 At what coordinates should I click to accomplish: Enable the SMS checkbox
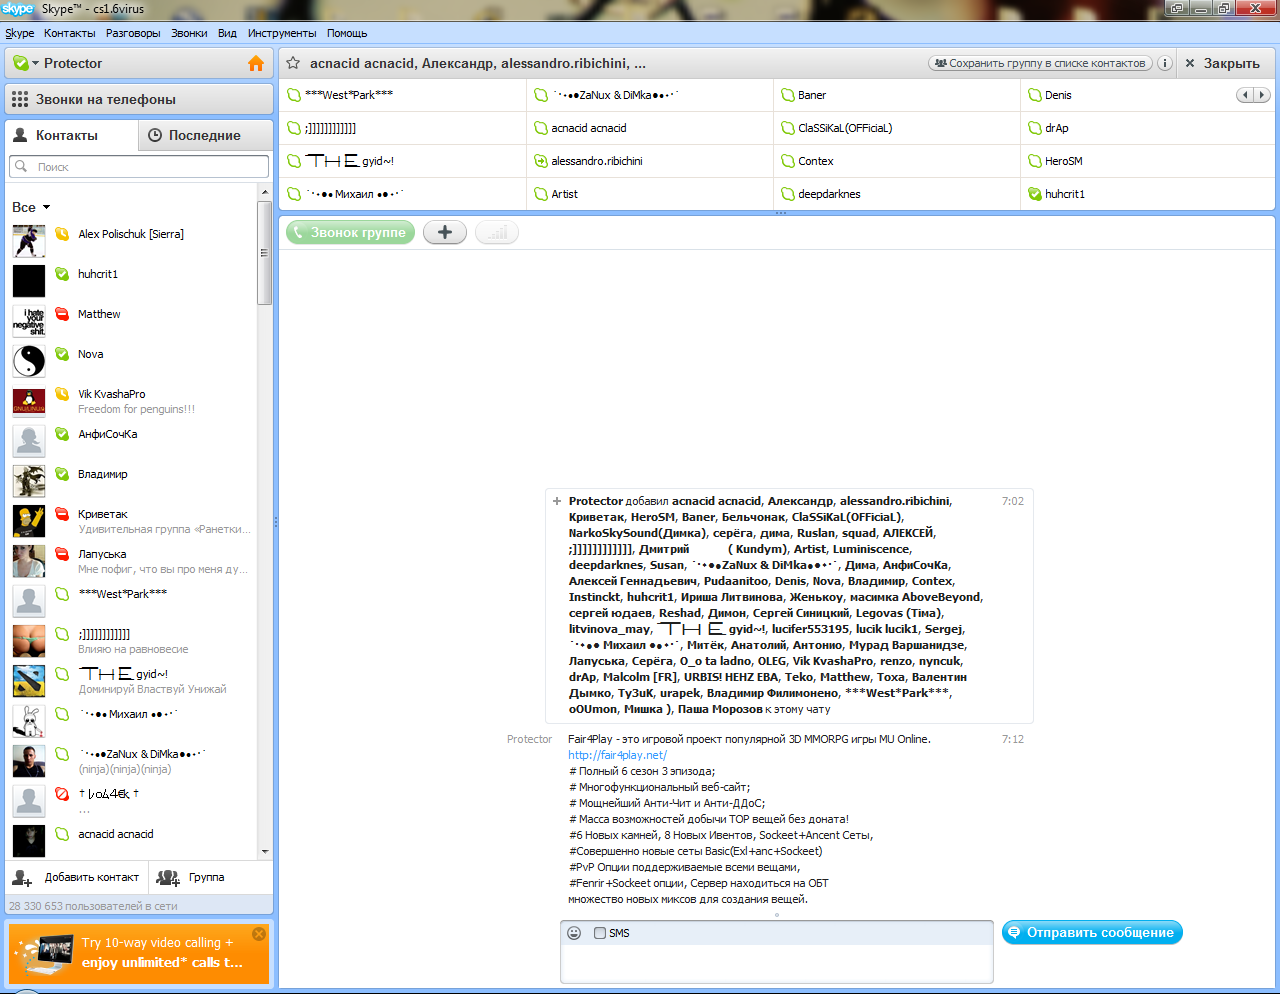pyautogui.click(x=600, y=933)
